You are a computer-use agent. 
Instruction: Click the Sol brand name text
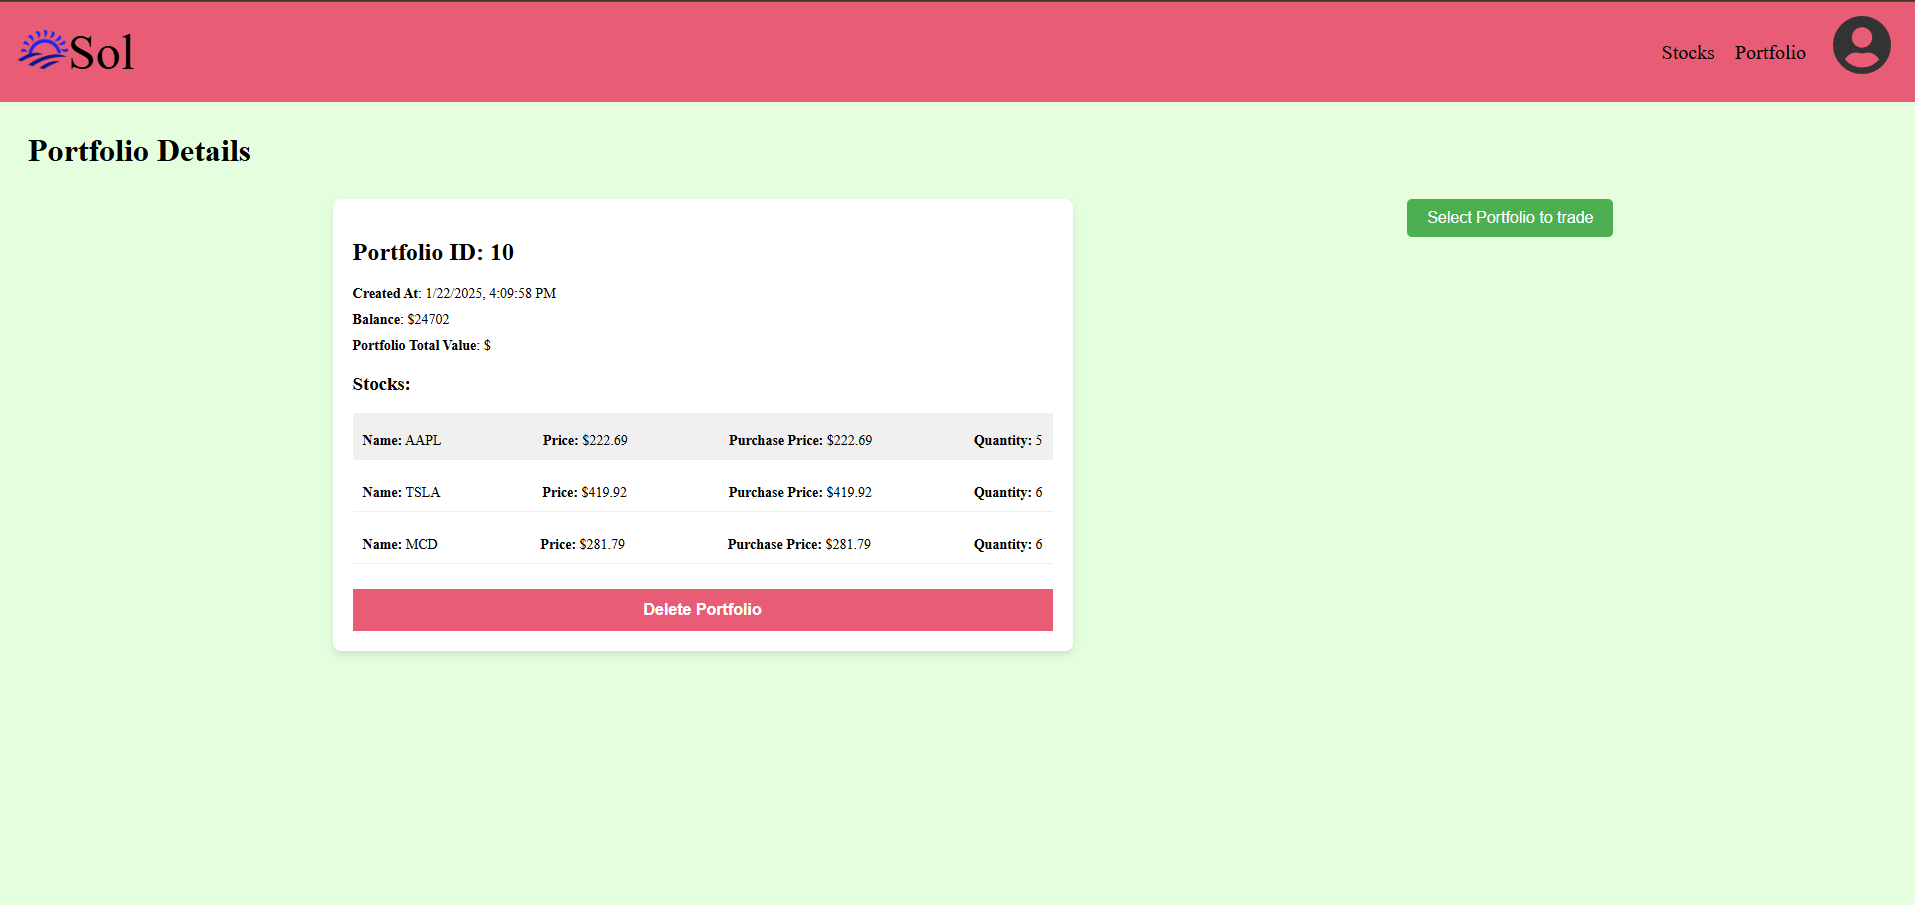tap(102, 52)
